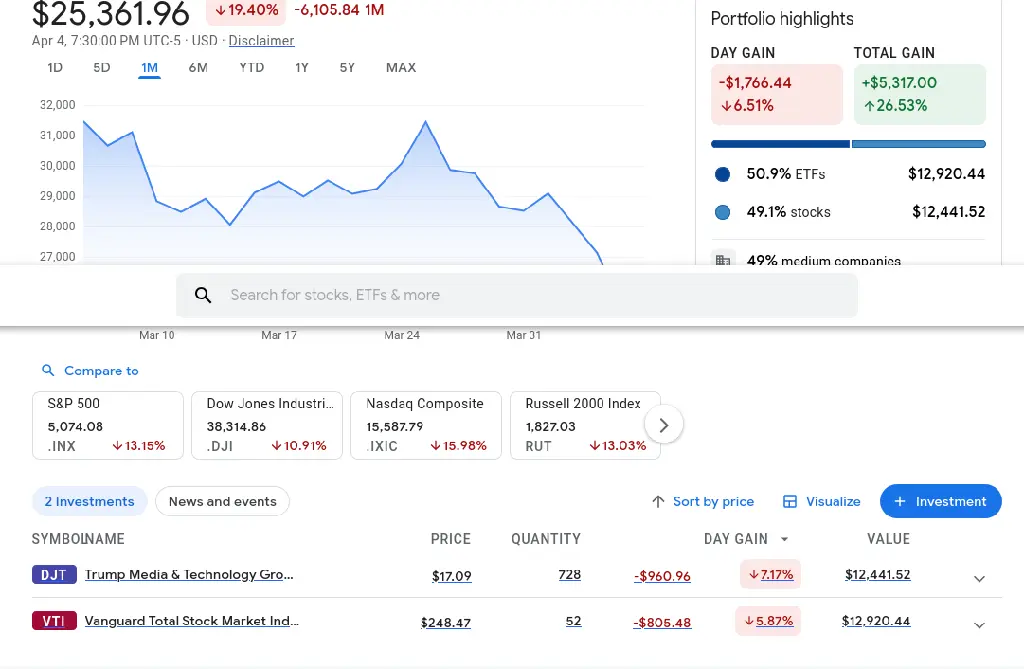Open the News and events tab
This screenshot has height=669, width=1024.
point(223,502)
